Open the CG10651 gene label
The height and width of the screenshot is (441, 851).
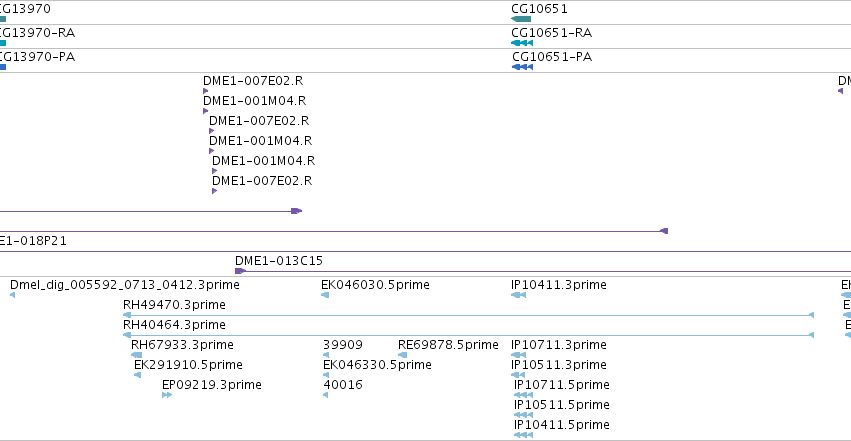click(x=539, y=9)
